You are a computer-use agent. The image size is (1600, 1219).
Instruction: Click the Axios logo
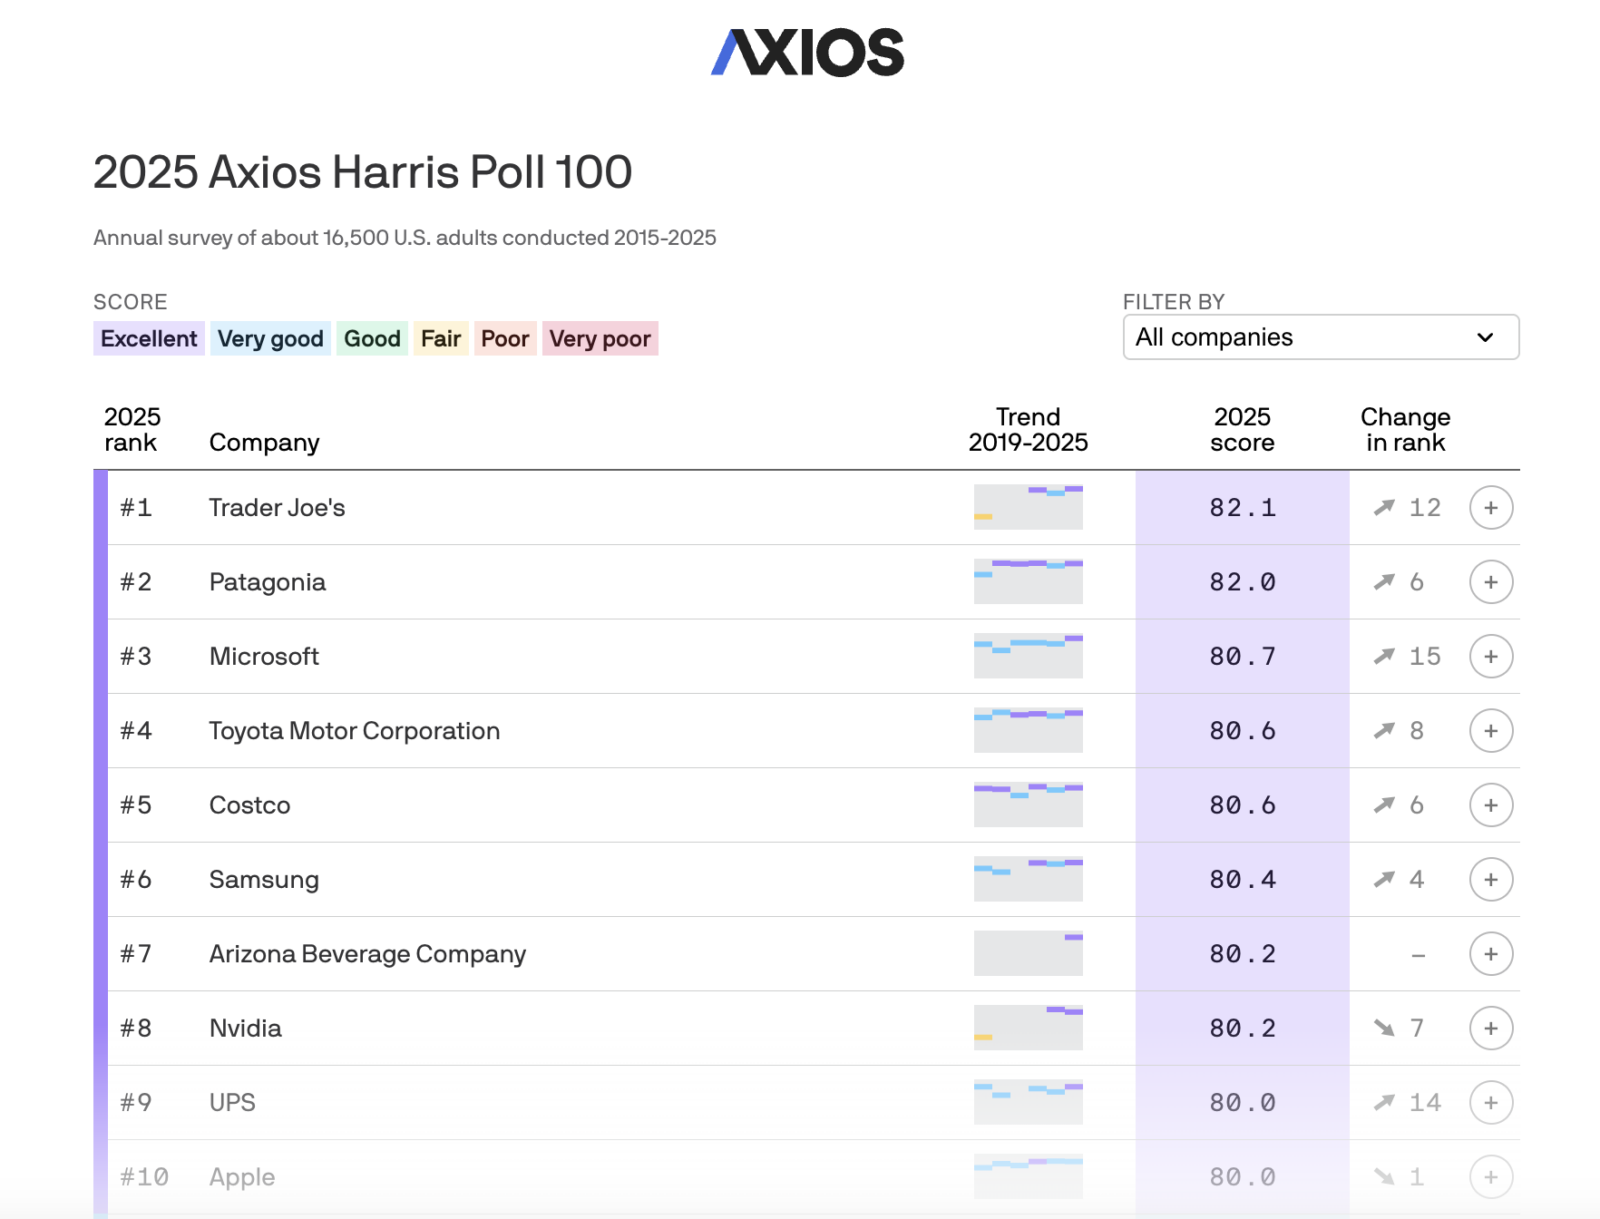click(x=807, y=52)
